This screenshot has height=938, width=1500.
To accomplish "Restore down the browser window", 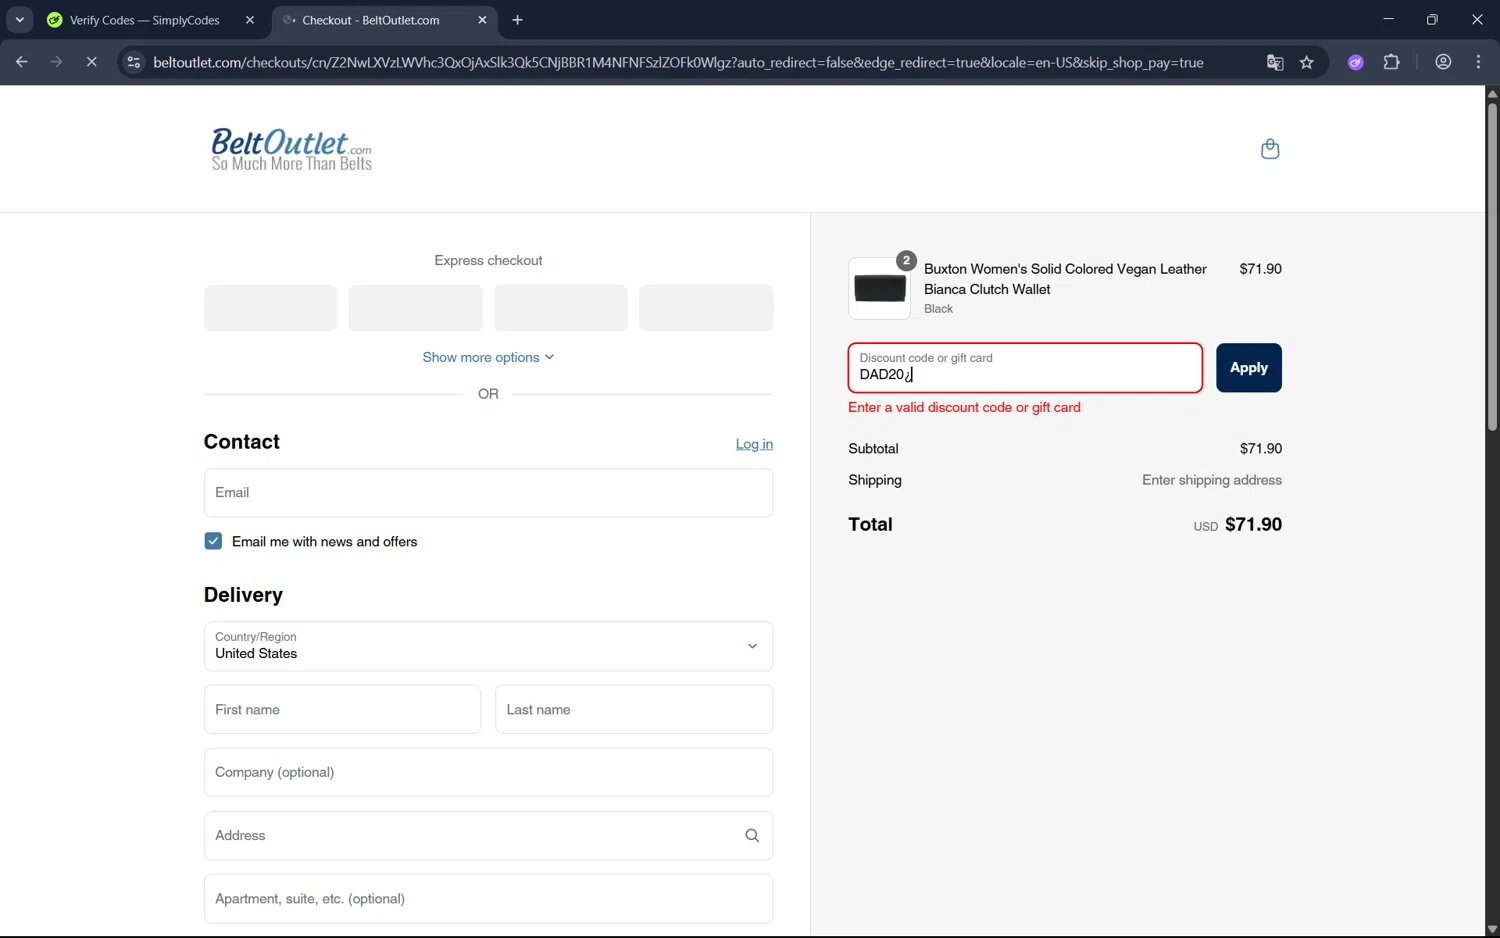I will [1432, 20].
